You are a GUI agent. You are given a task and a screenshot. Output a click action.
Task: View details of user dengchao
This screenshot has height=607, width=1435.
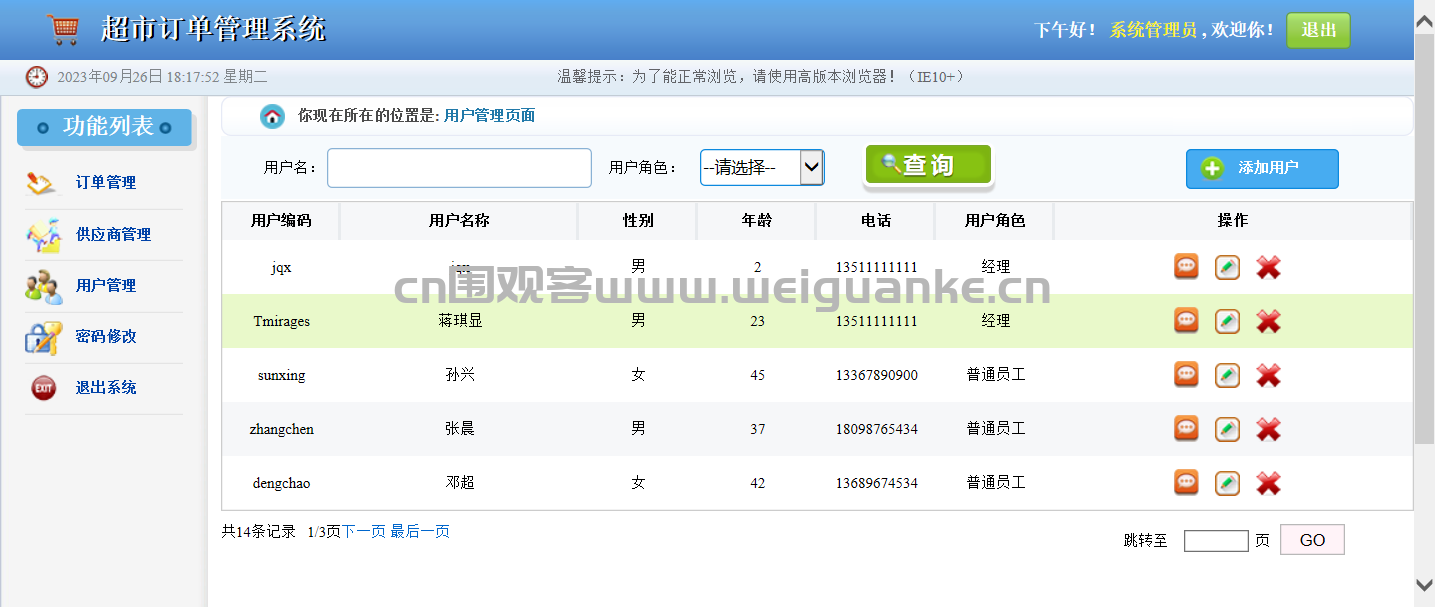(1186, 483)
